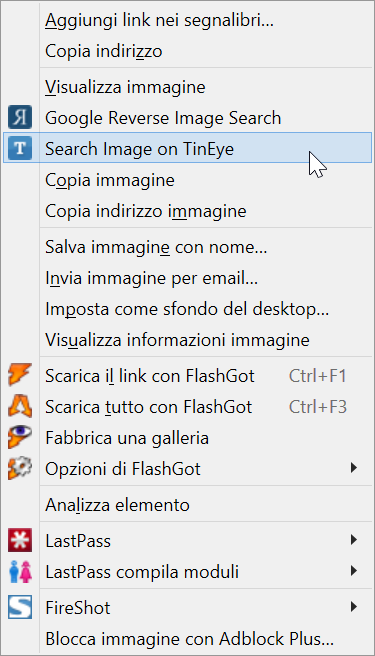The height and width of the screenshot is (656, 375).
Task: Select 'Google Reverse Image Search' entry
Action: (x=187, y=118)
